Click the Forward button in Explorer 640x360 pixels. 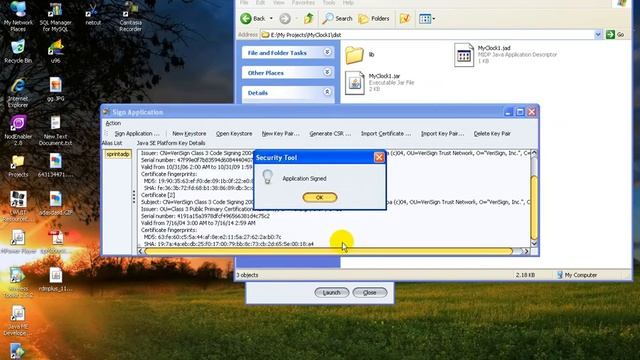[285, 18]
